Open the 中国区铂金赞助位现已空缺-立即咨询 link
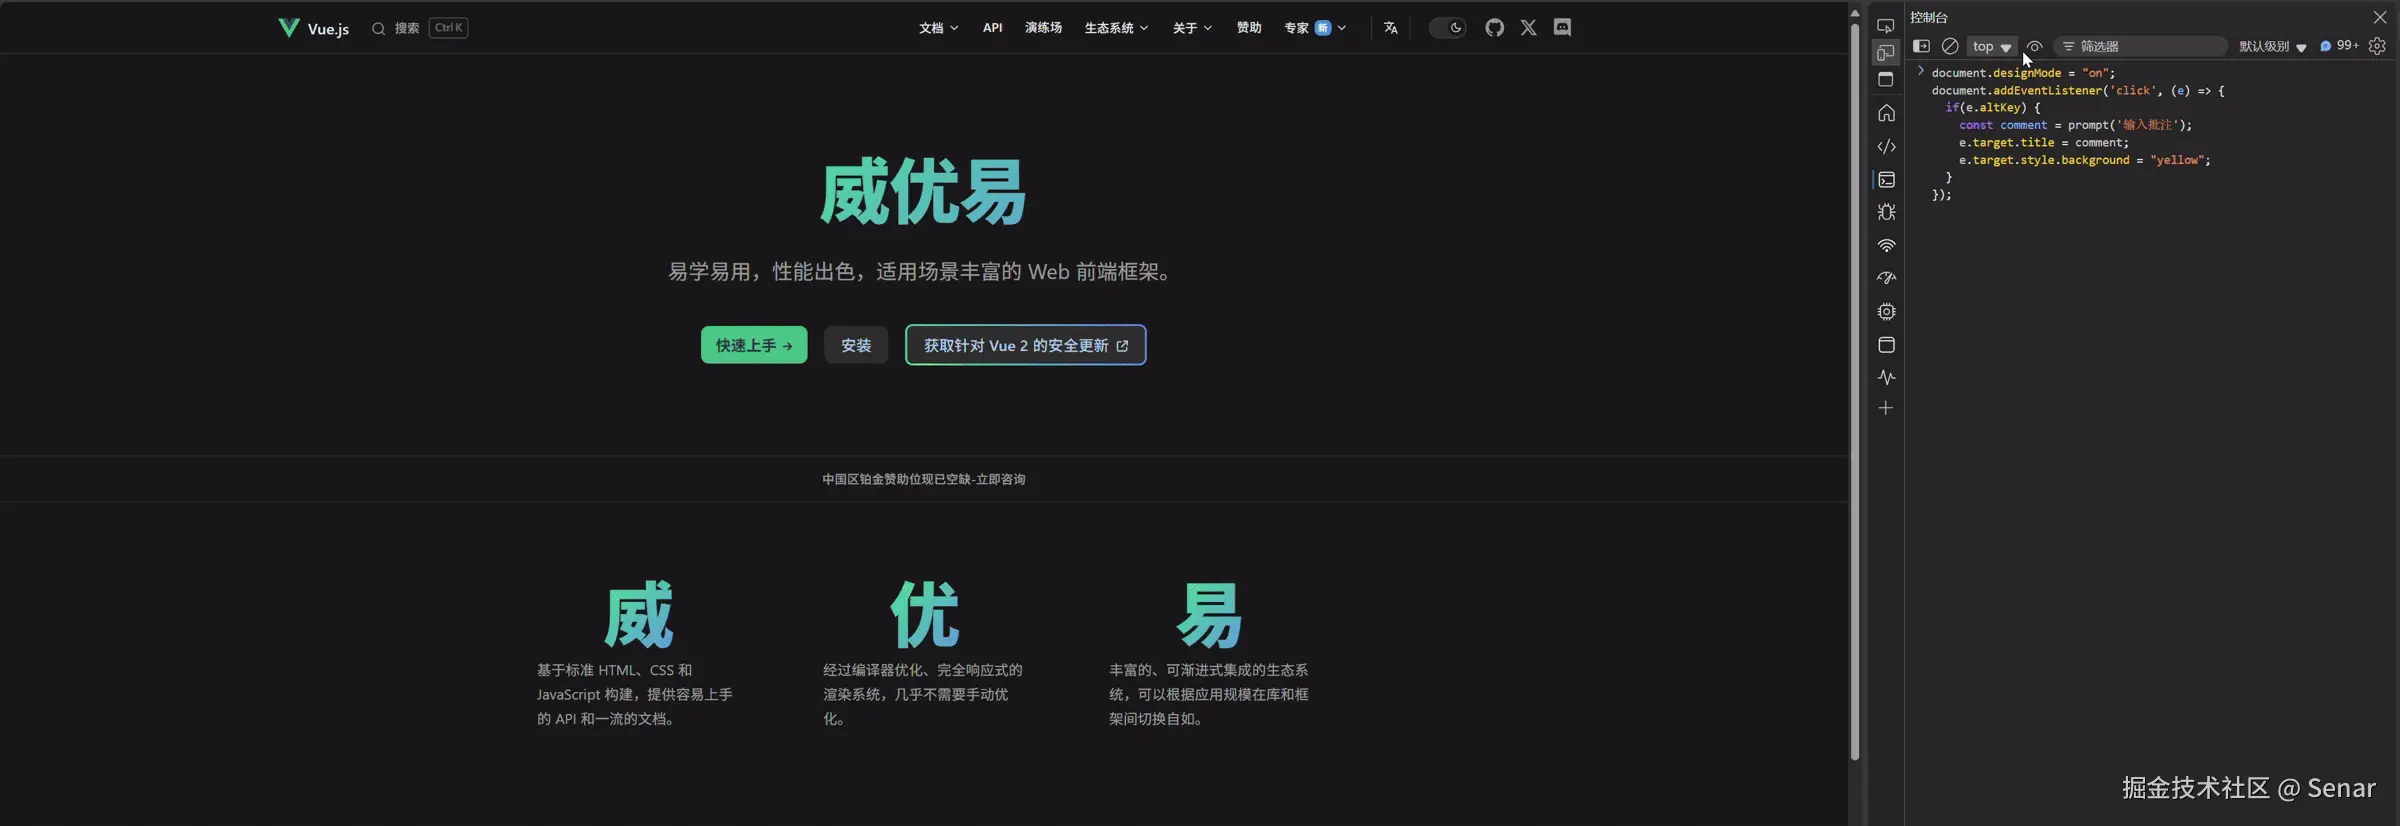The height and width of the screenshot is (826, 2400). point(923,479)
